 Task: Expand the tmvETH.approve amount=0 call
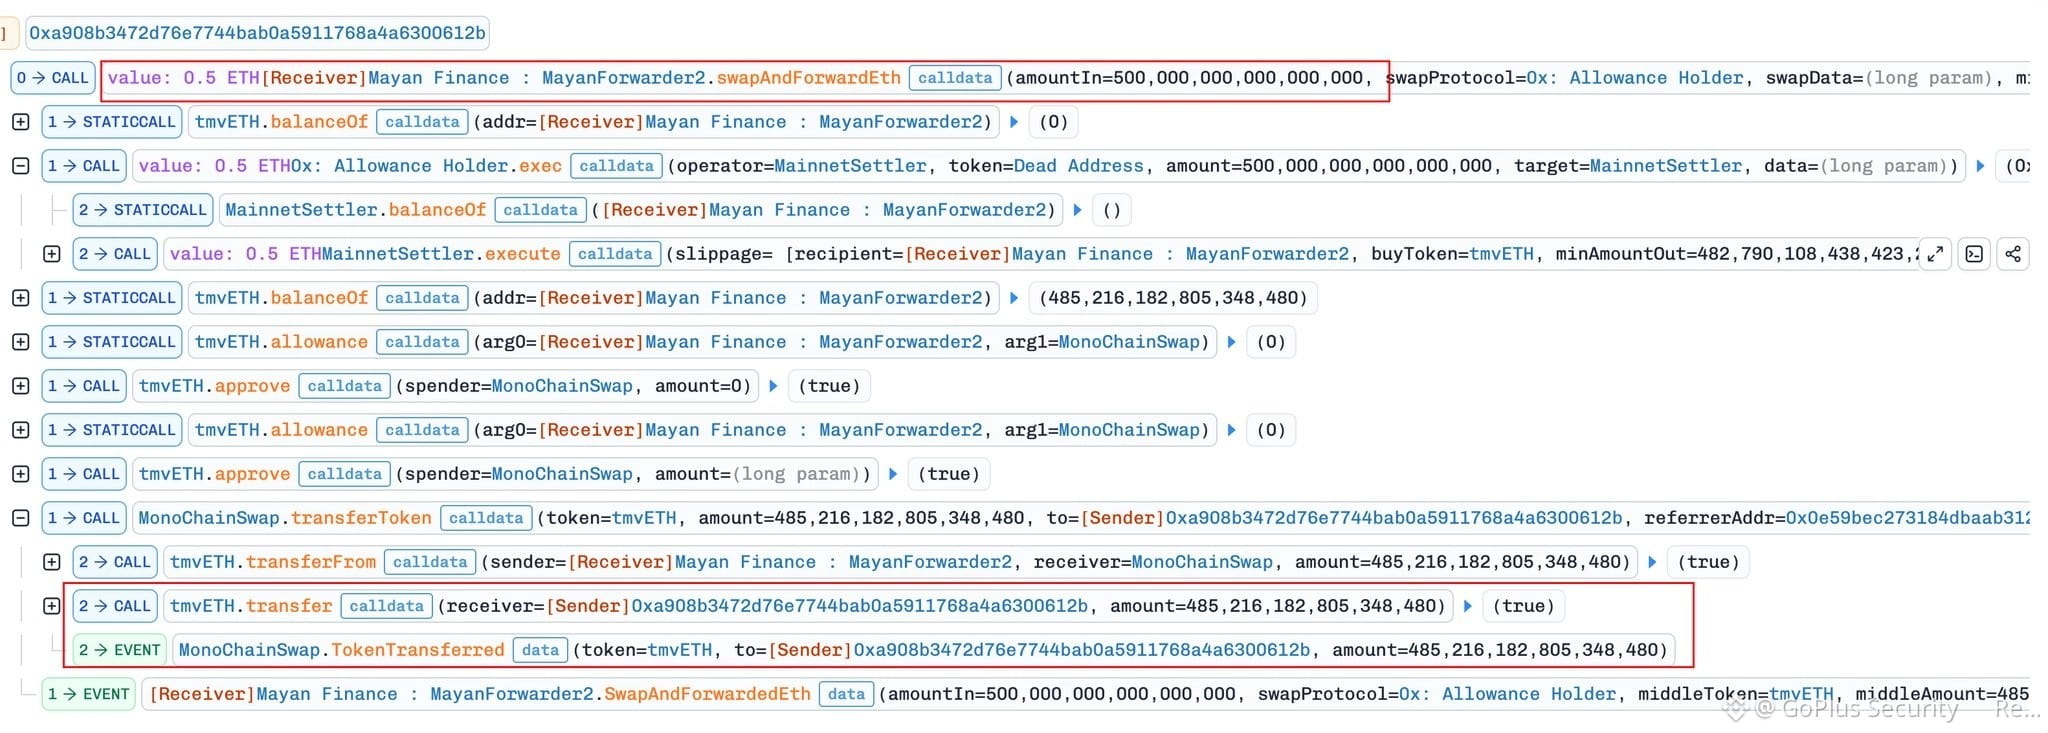pos(20,386)
